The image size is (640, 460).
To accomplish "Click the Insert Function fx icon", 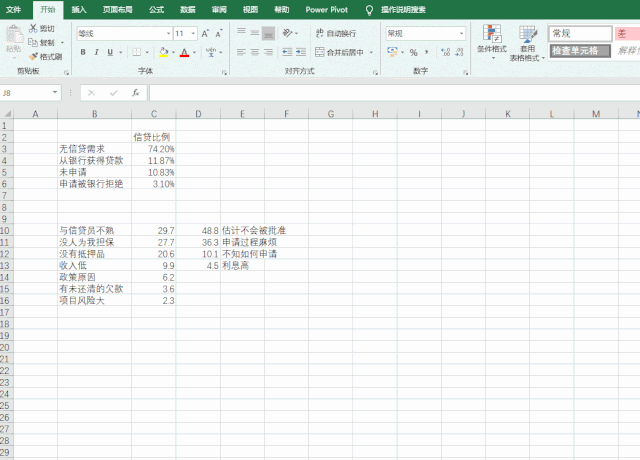I will (x=136, y=92).
